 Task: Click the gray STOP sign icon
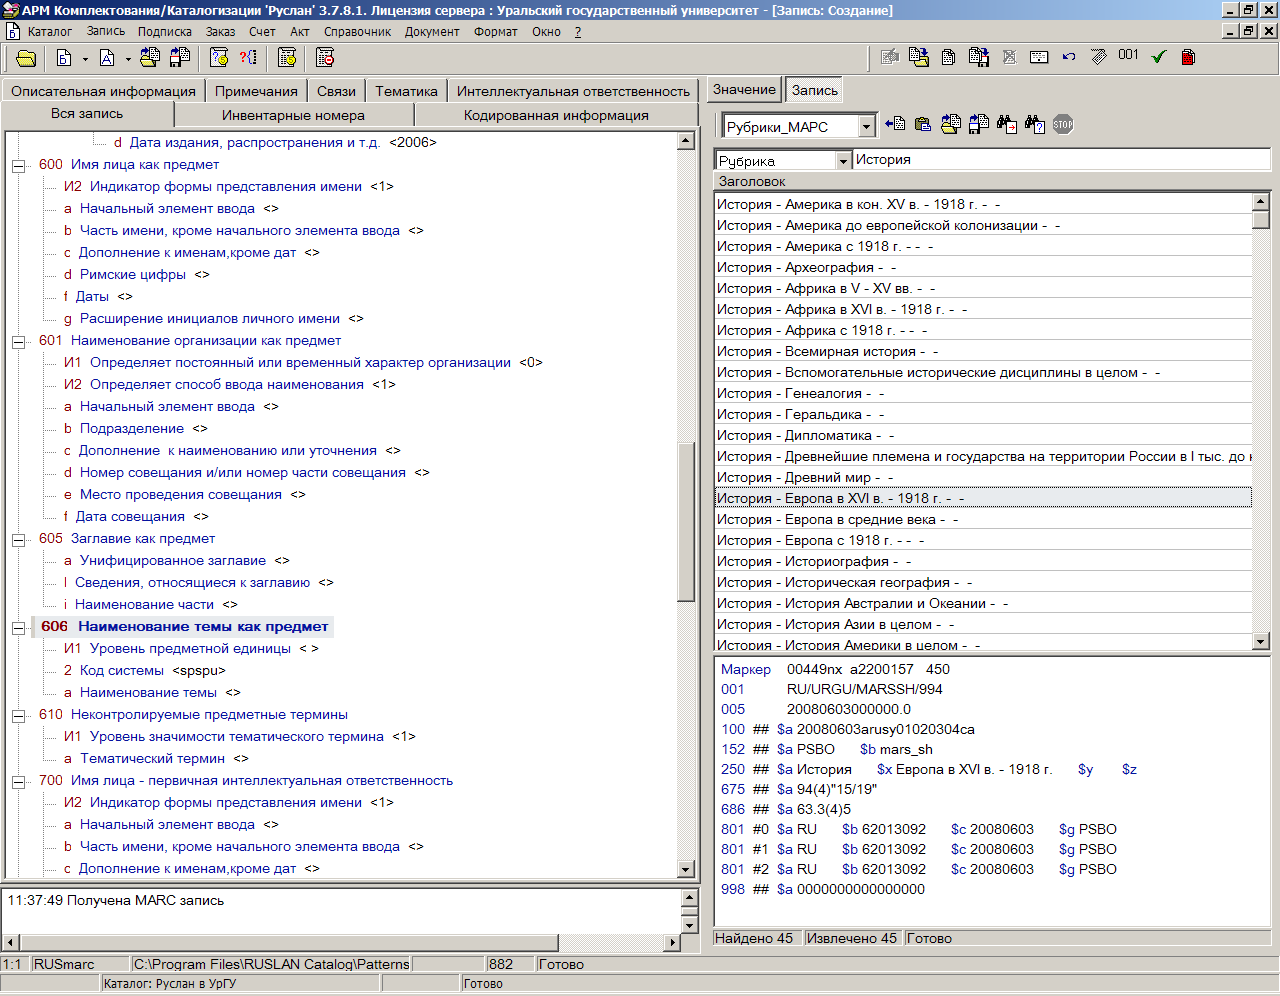click(1063, 125)
